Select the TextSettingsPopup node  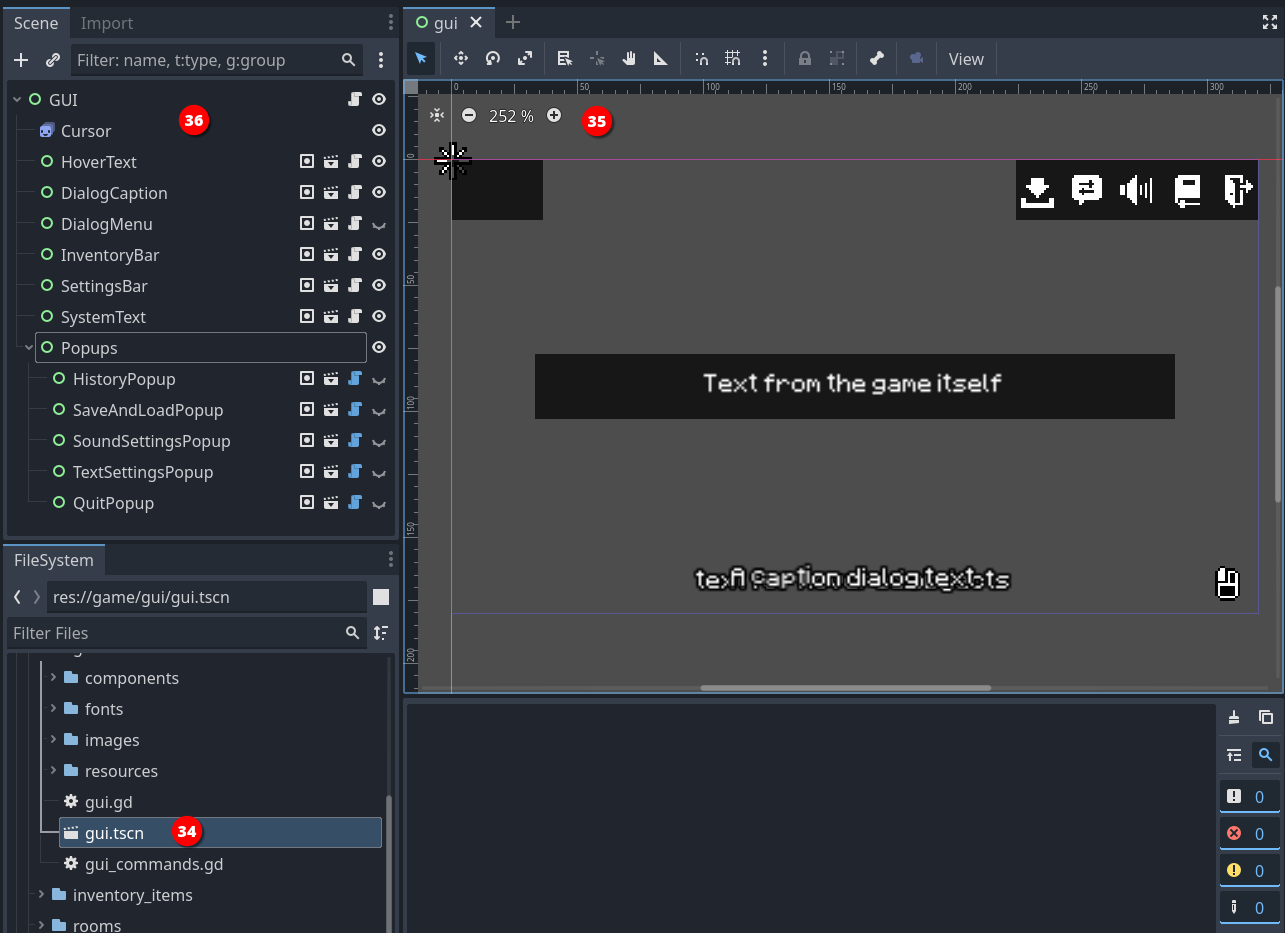[x=143, y=472]
